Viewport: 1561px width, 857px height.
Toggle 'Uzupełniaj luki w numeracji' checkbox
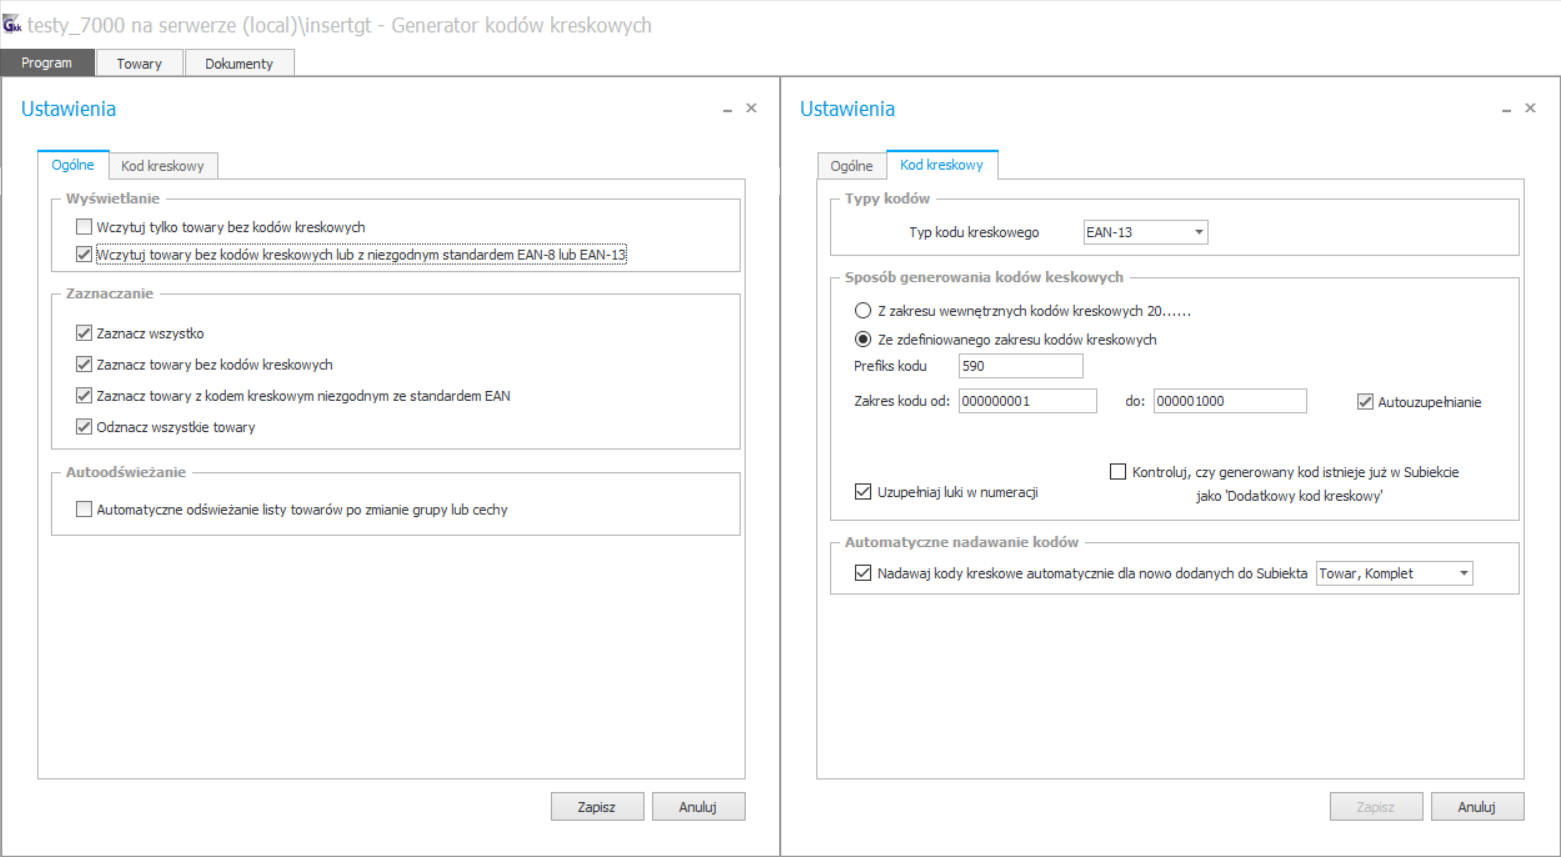pyautogui.click(x=863, y=492)
